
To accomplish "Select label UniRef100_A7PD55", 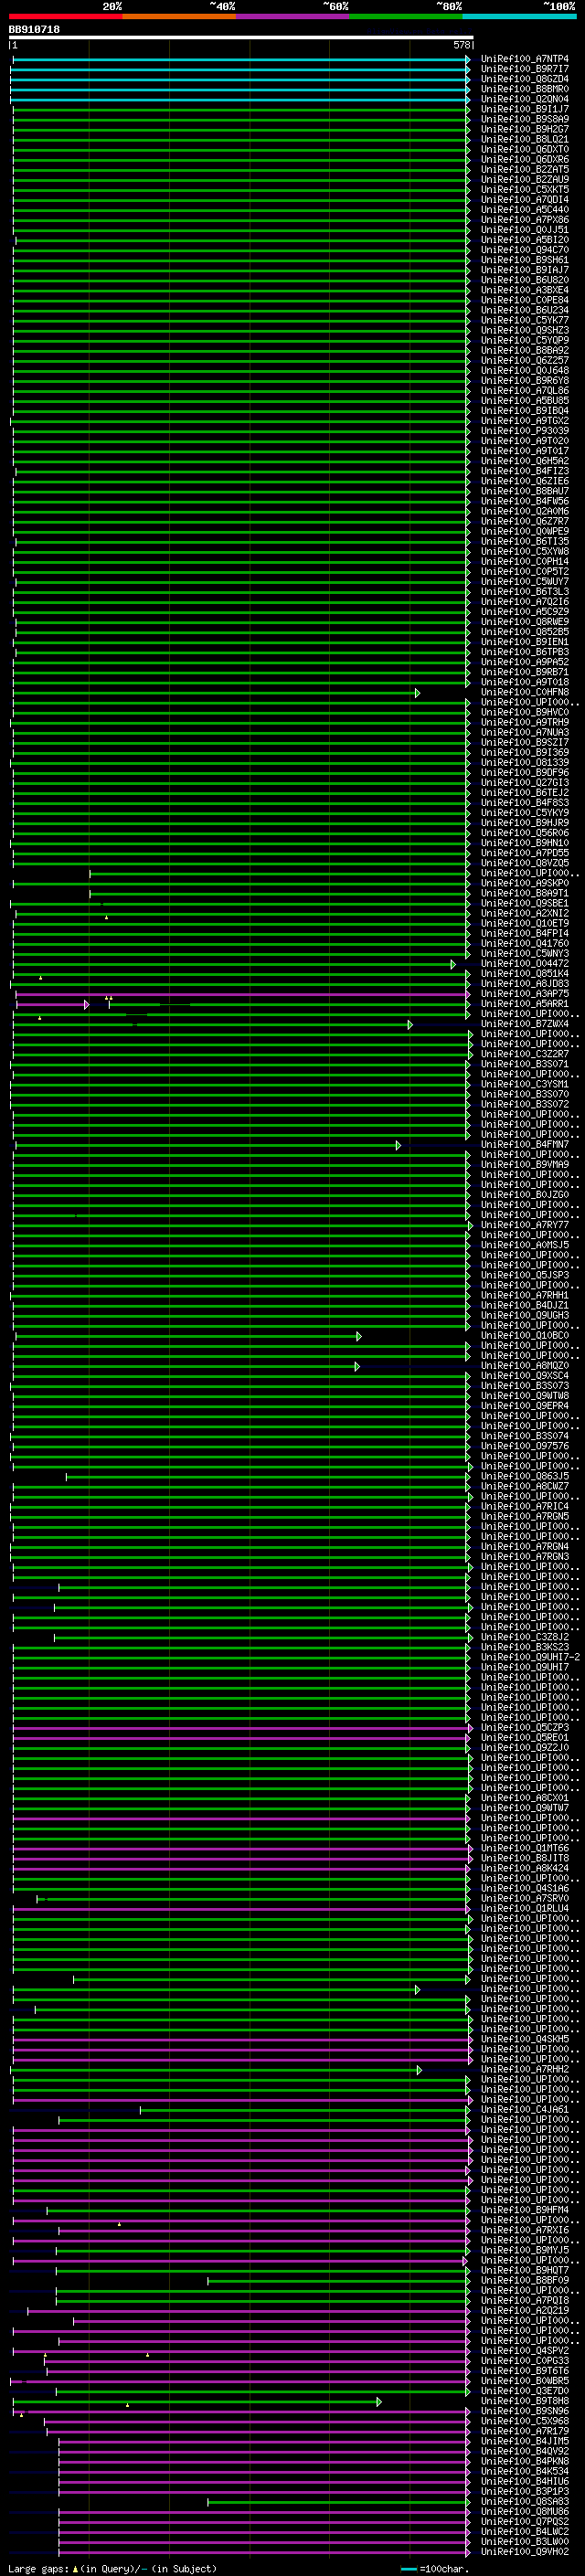I will click(525, 853).
